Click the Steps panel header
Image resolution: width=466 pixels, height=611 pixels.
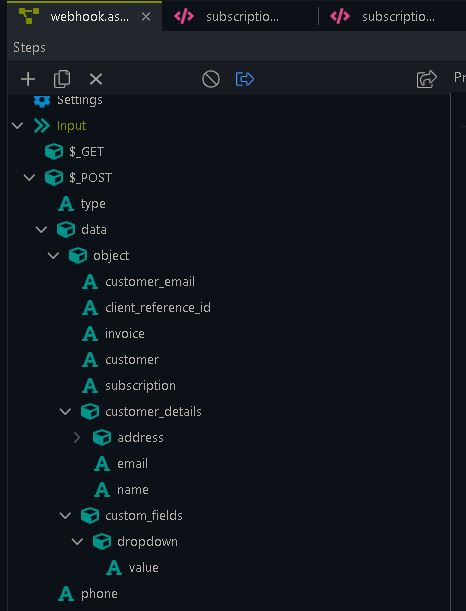tap(29, 48)
